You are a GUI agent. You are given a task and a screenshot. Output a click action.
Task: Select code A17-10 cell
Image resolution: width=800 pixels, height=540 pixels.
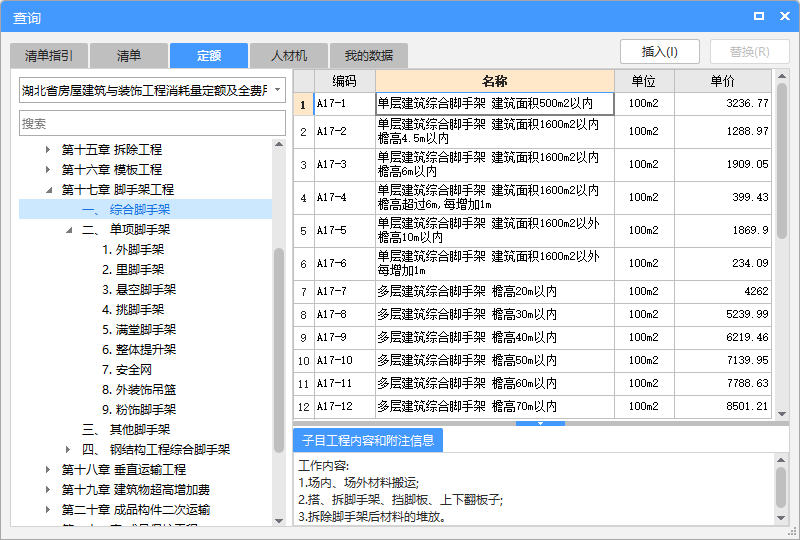point(344,360)
